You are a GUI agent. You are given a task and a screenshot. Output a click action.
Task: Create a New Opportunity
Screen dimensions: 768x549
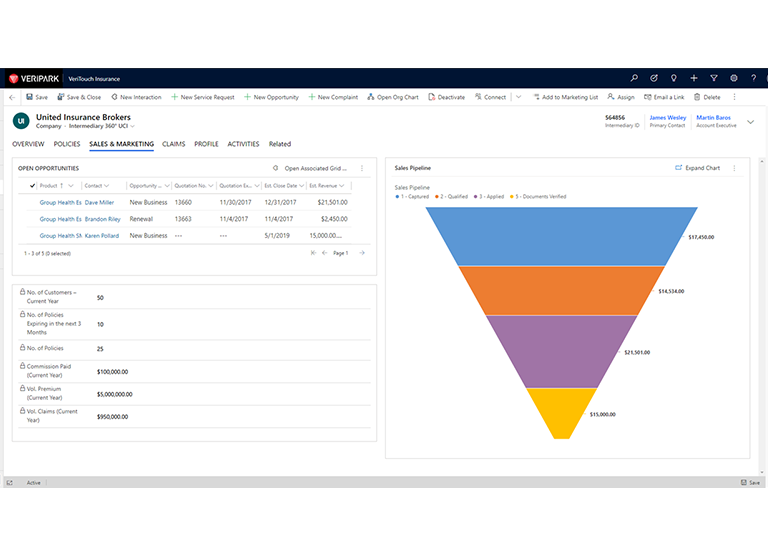pyautogui.click(x=271, y=97)
